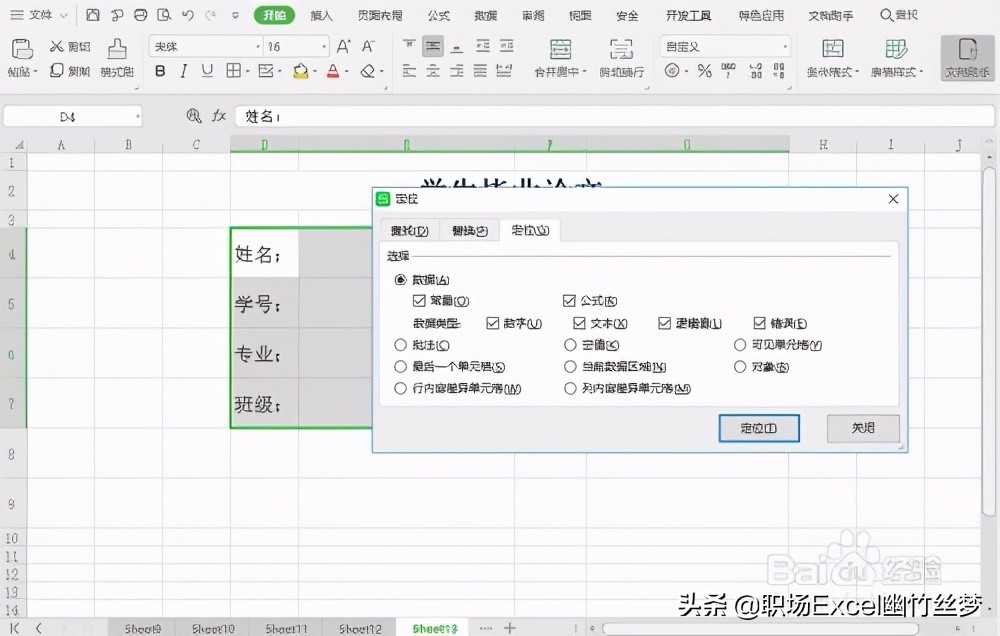
Task: Click the Underline formatting icon
Action: pyautogui.click(x=209, y=71)
